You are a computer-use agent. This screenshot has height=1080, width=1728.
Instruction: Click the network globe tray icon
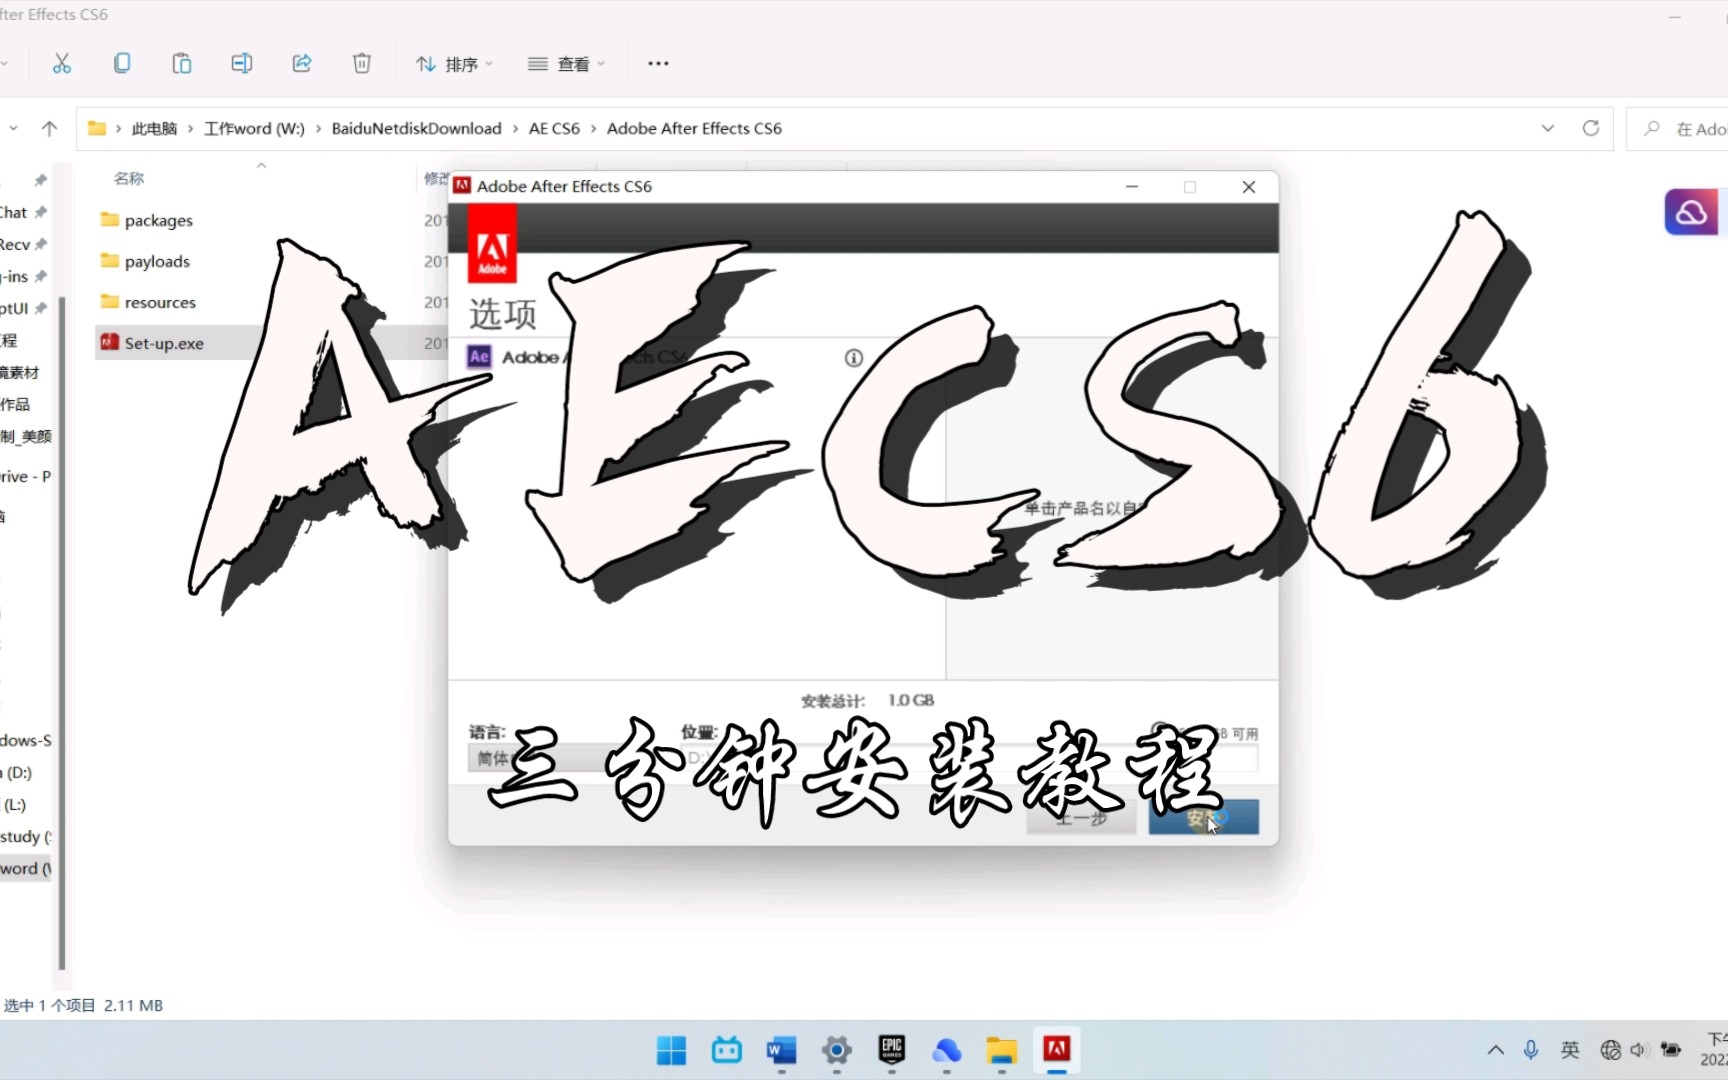(1610, 1050)
